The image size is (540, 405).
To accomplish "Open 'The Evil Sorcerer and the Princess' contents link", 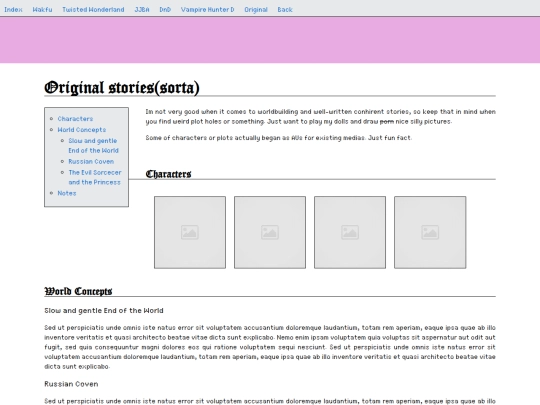I will tap(95, 177).
